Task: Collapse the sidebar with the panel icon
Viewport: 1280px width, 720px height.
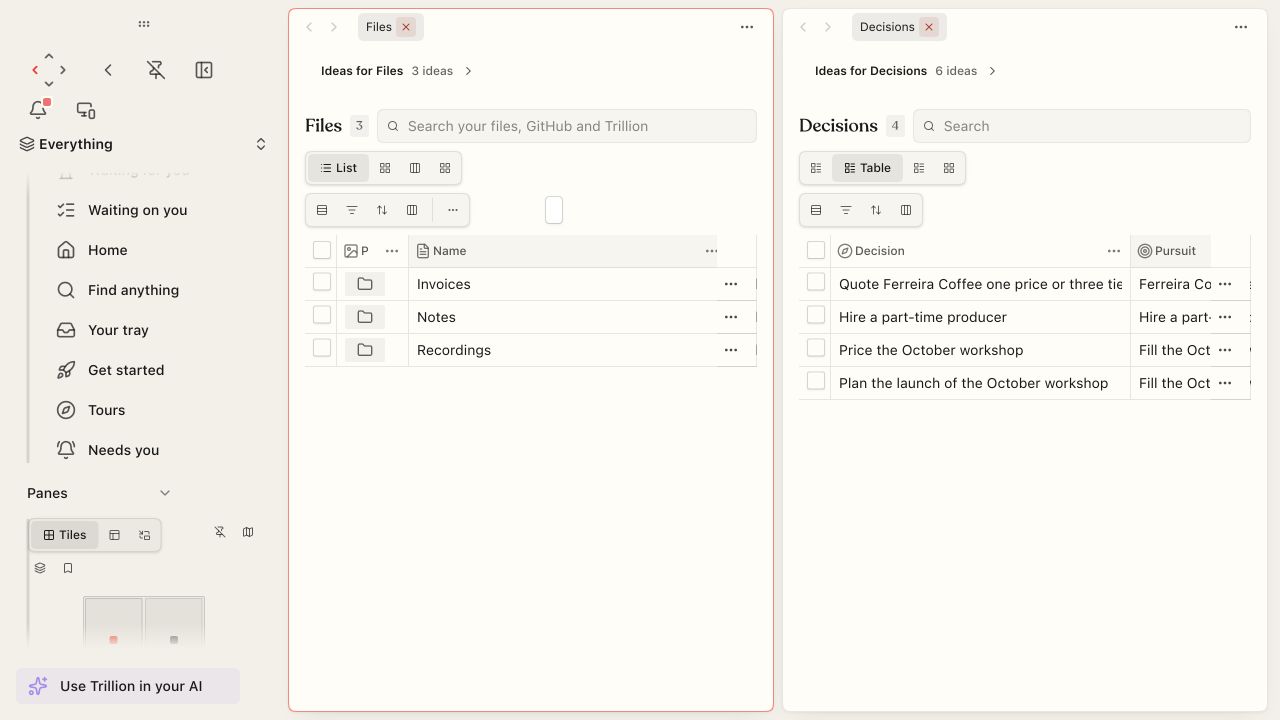Action: [204, 70]
